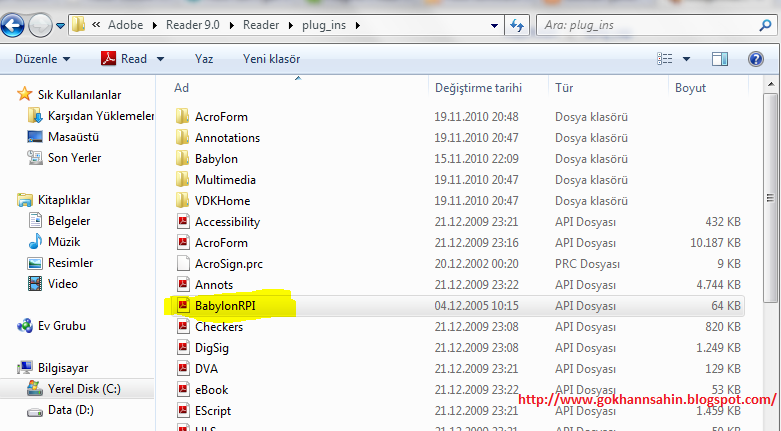Select the VDKHome folder icon
Viewport: 781px width, 431px height.
click(x=183, y=200)
